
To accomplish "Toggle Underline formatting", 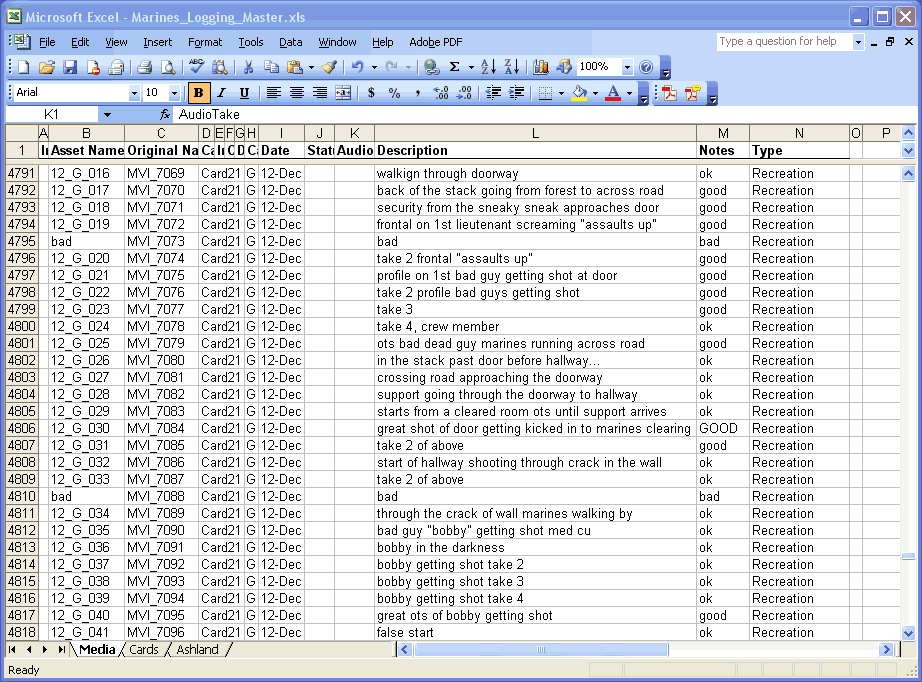I will 244,93.
